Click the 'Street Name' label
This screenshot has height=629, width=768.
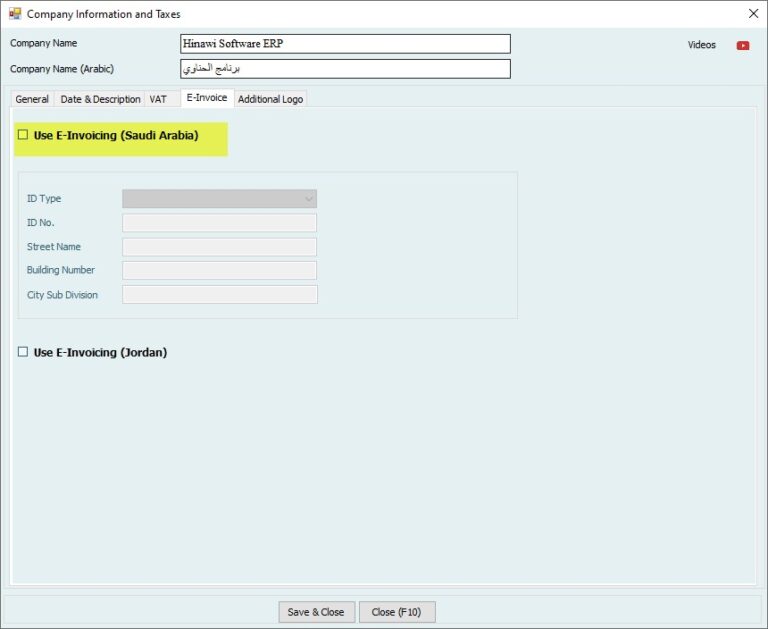pyautogui.click(x=54, y=246)
